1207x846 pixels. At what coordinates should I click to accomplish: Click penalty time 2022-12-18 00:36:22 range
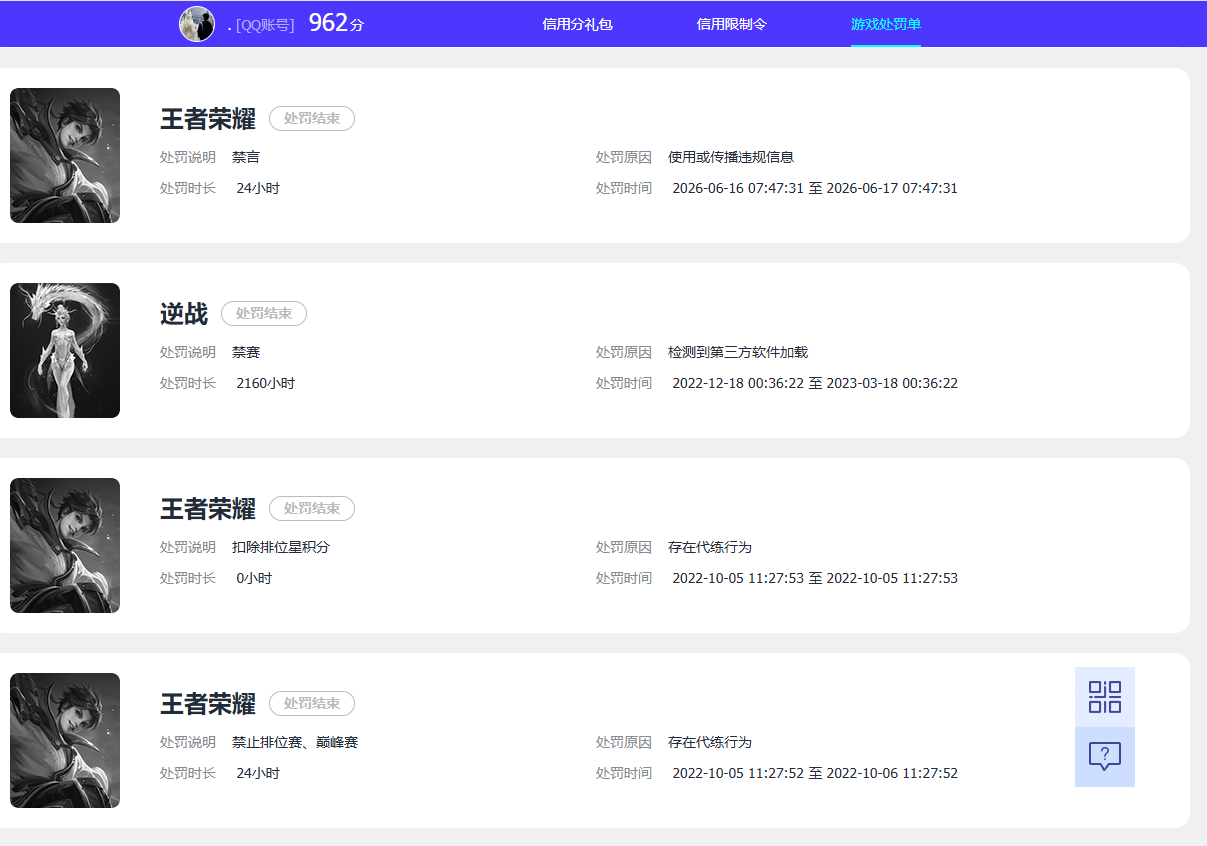815,383
